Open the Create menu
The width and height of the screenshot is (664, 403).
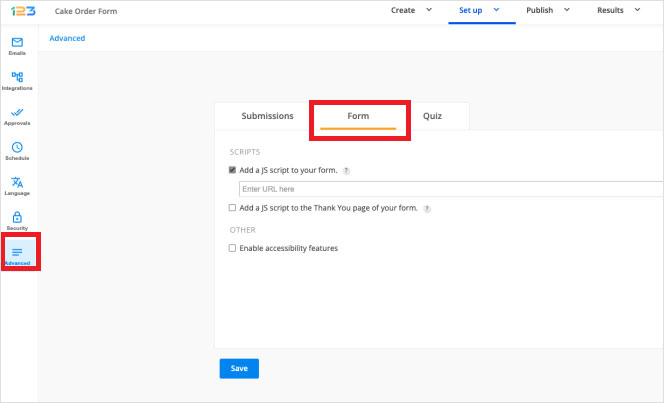coord(403,10)
